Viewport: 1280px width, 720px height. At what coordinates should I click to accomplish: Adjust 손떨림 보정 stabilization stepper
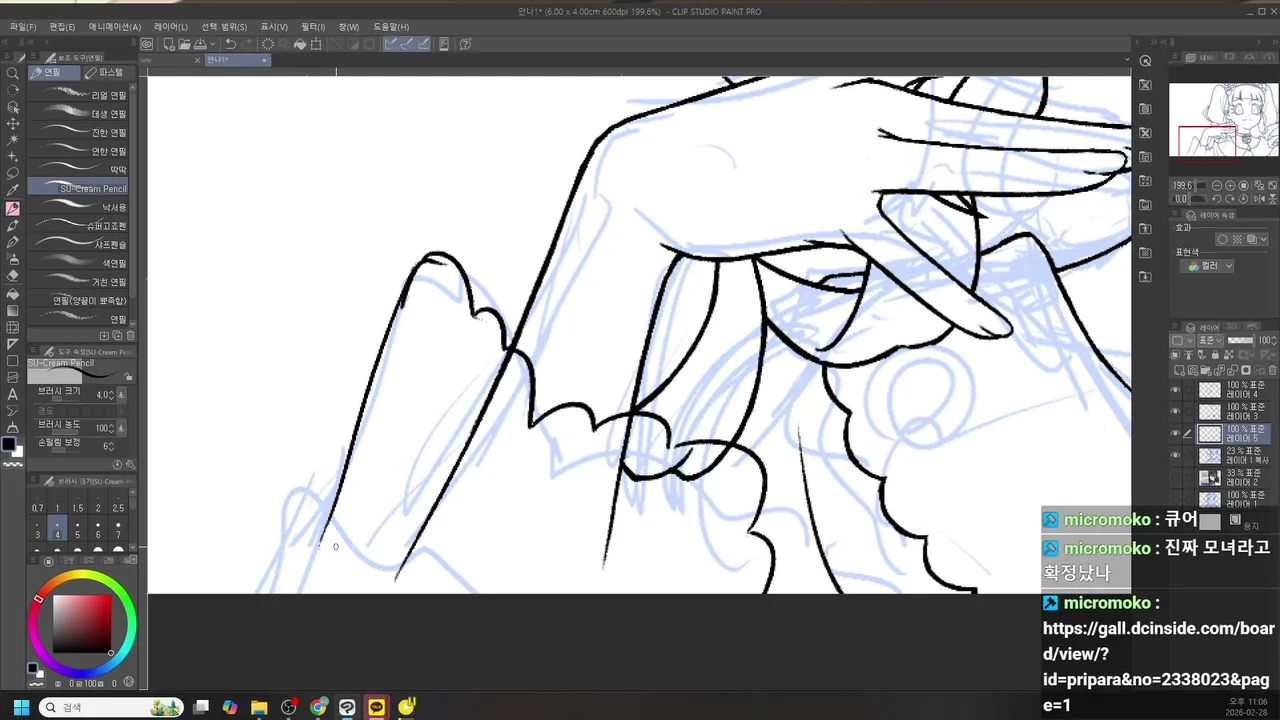[x=111, y=446]
